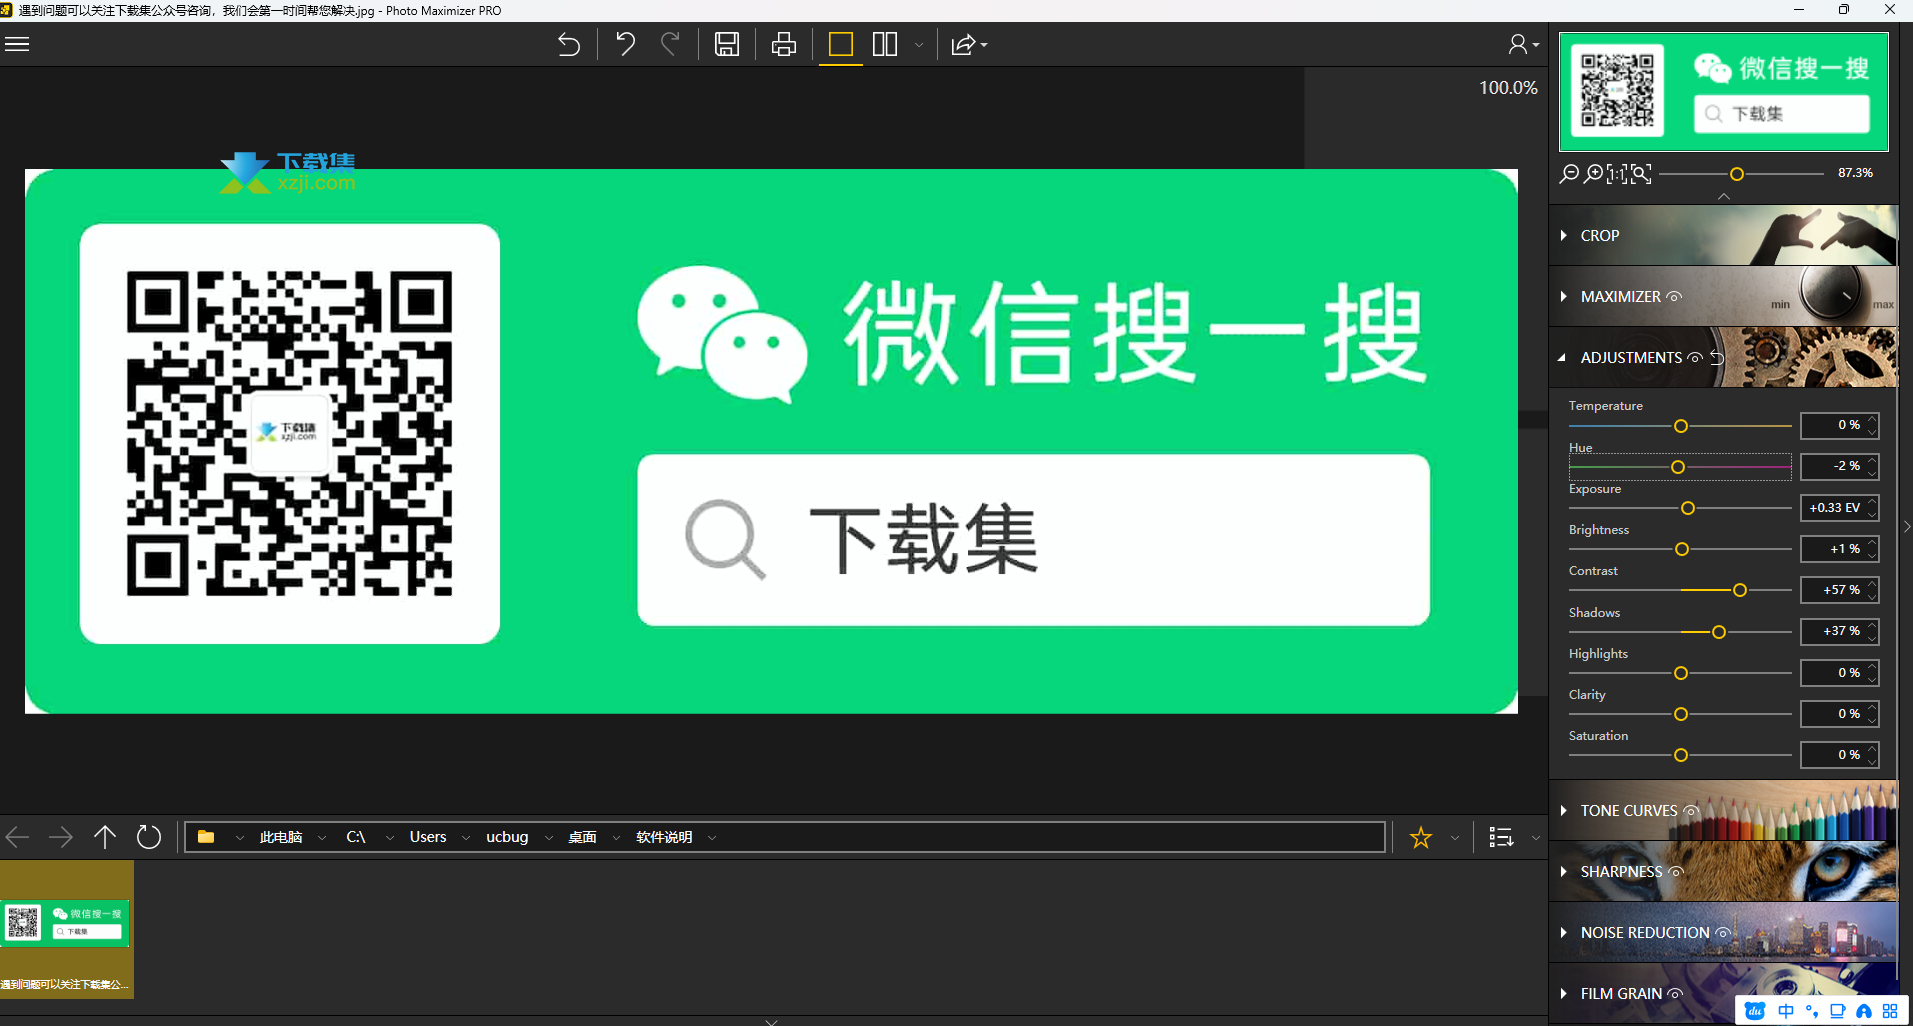Select ucbug in the path bar

pos(507,837)
